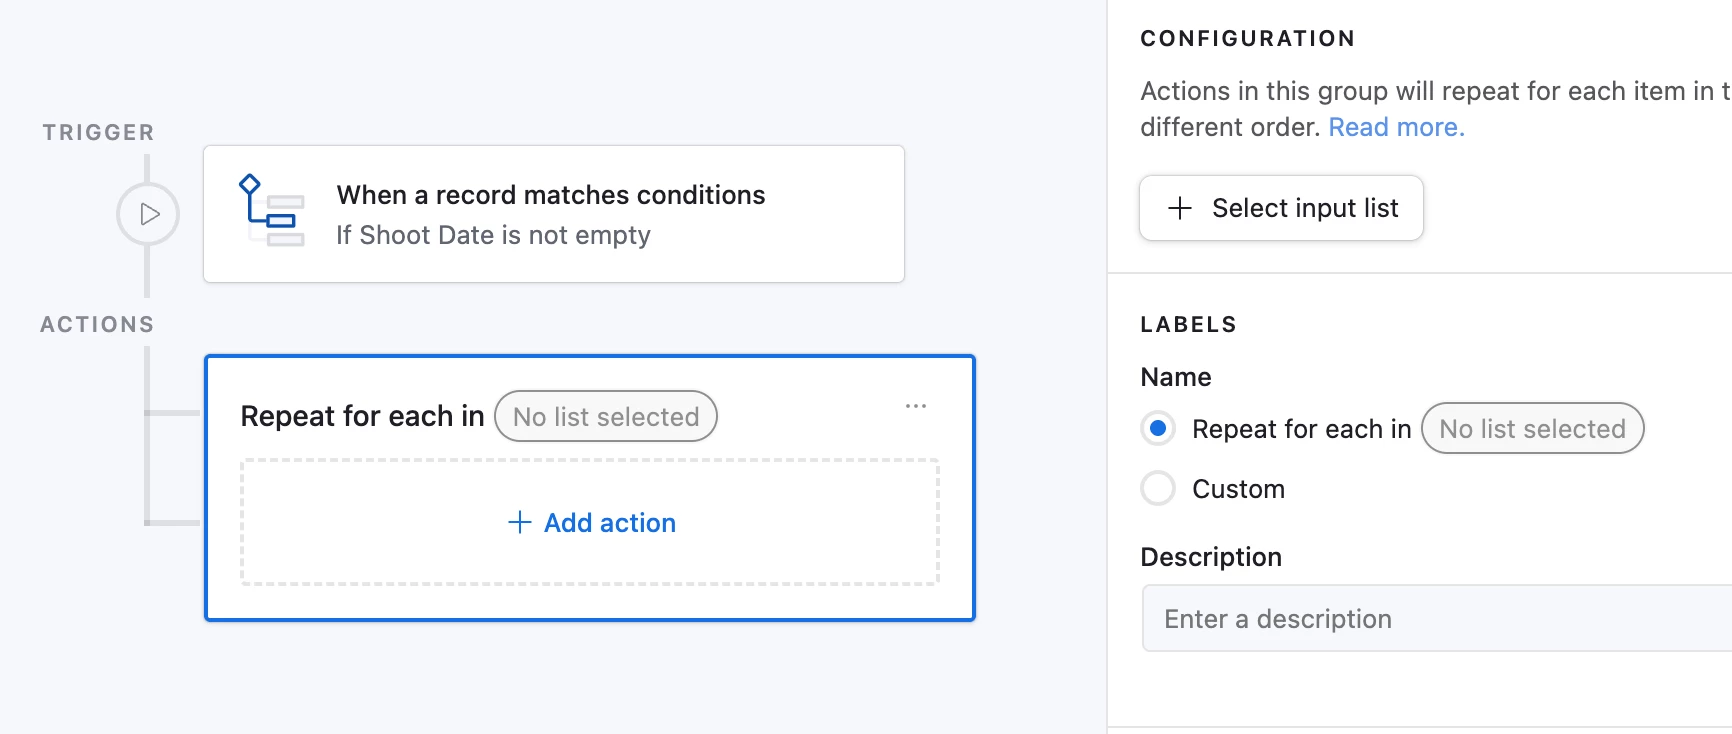Select the Repeat for each in card title
The height and width of the screenshot is (734, 1732).
pyautogui.click(x=362, y=416)
